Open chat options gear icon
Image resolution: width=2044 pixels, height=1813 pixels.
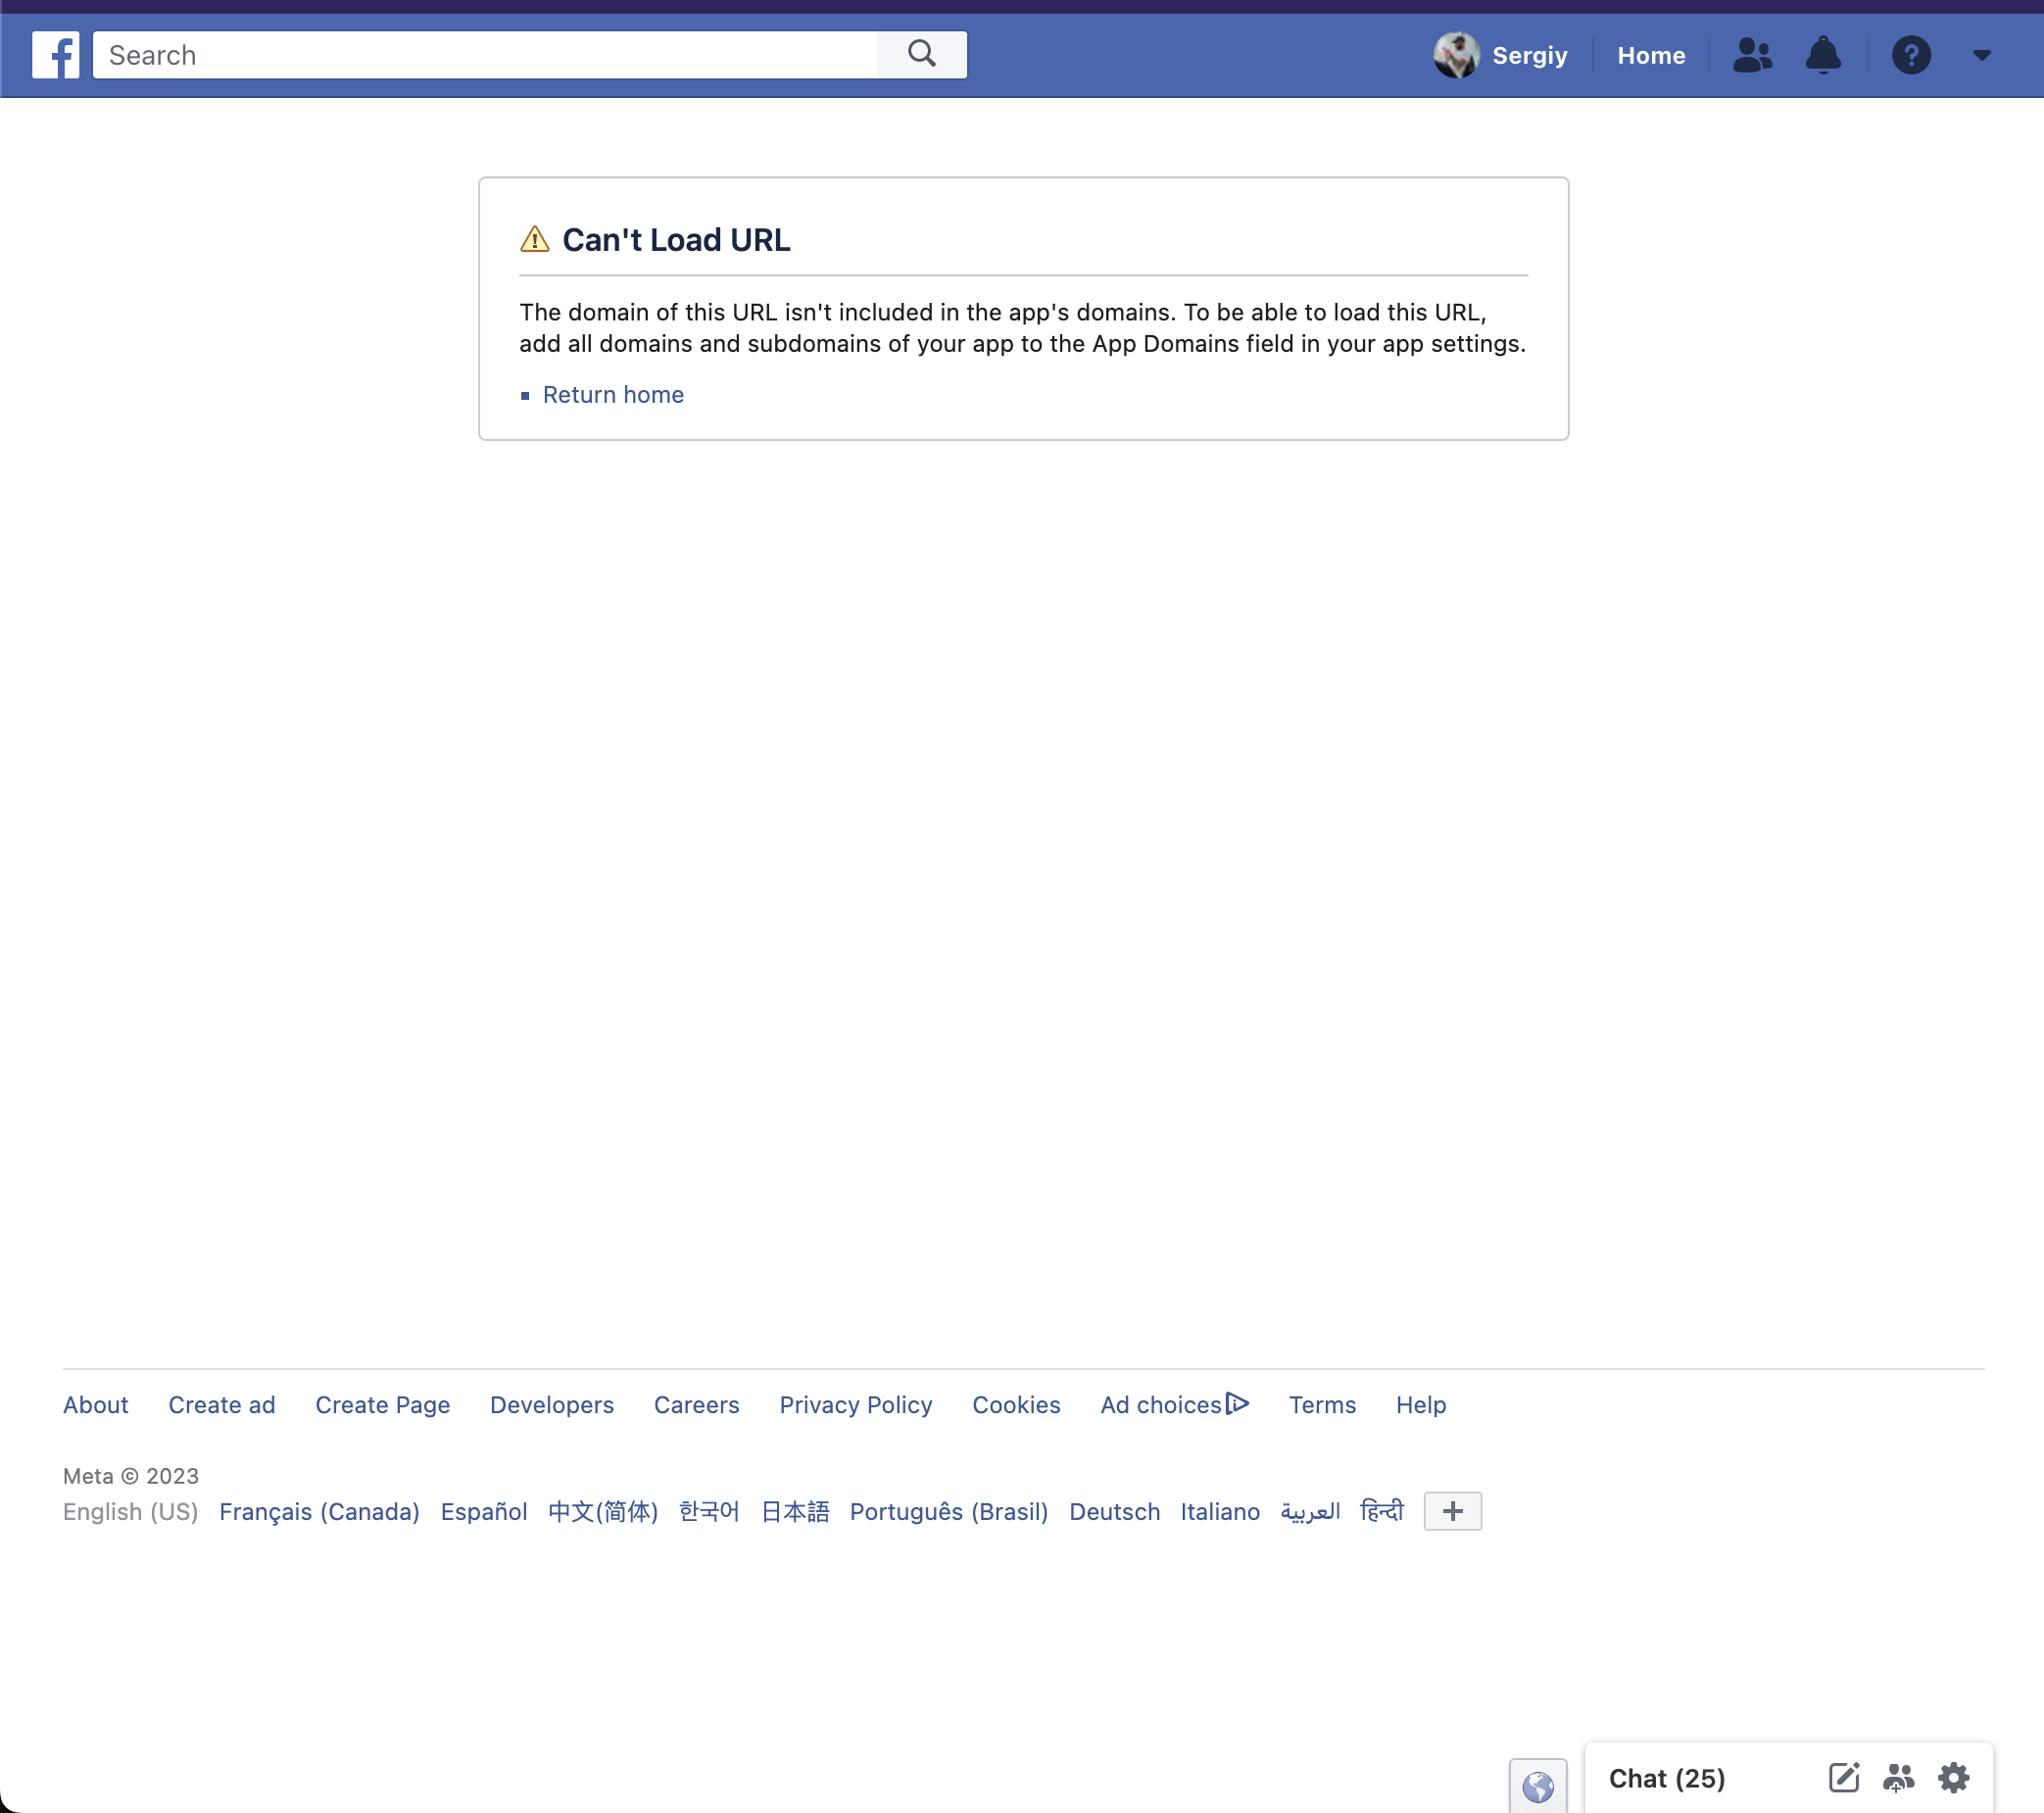tap(1953, 1779)
